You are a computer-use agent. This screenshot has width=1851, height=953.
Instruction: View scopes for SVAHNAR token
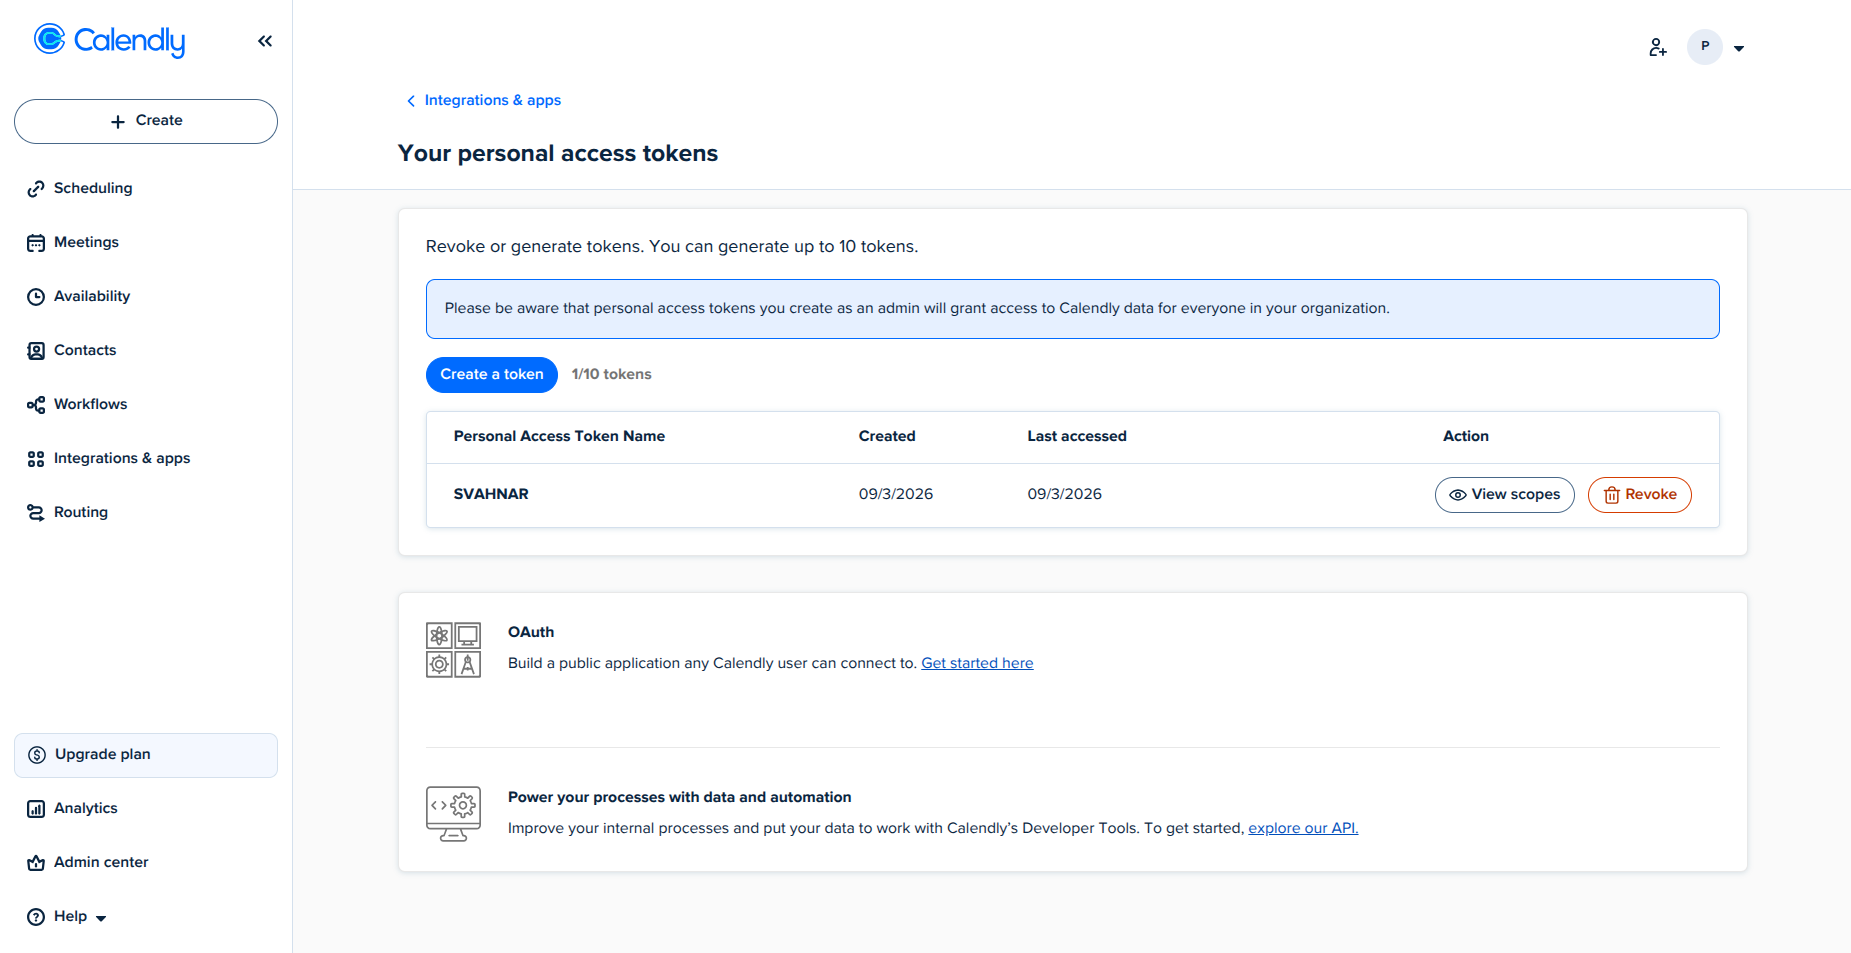(1505, 495)
